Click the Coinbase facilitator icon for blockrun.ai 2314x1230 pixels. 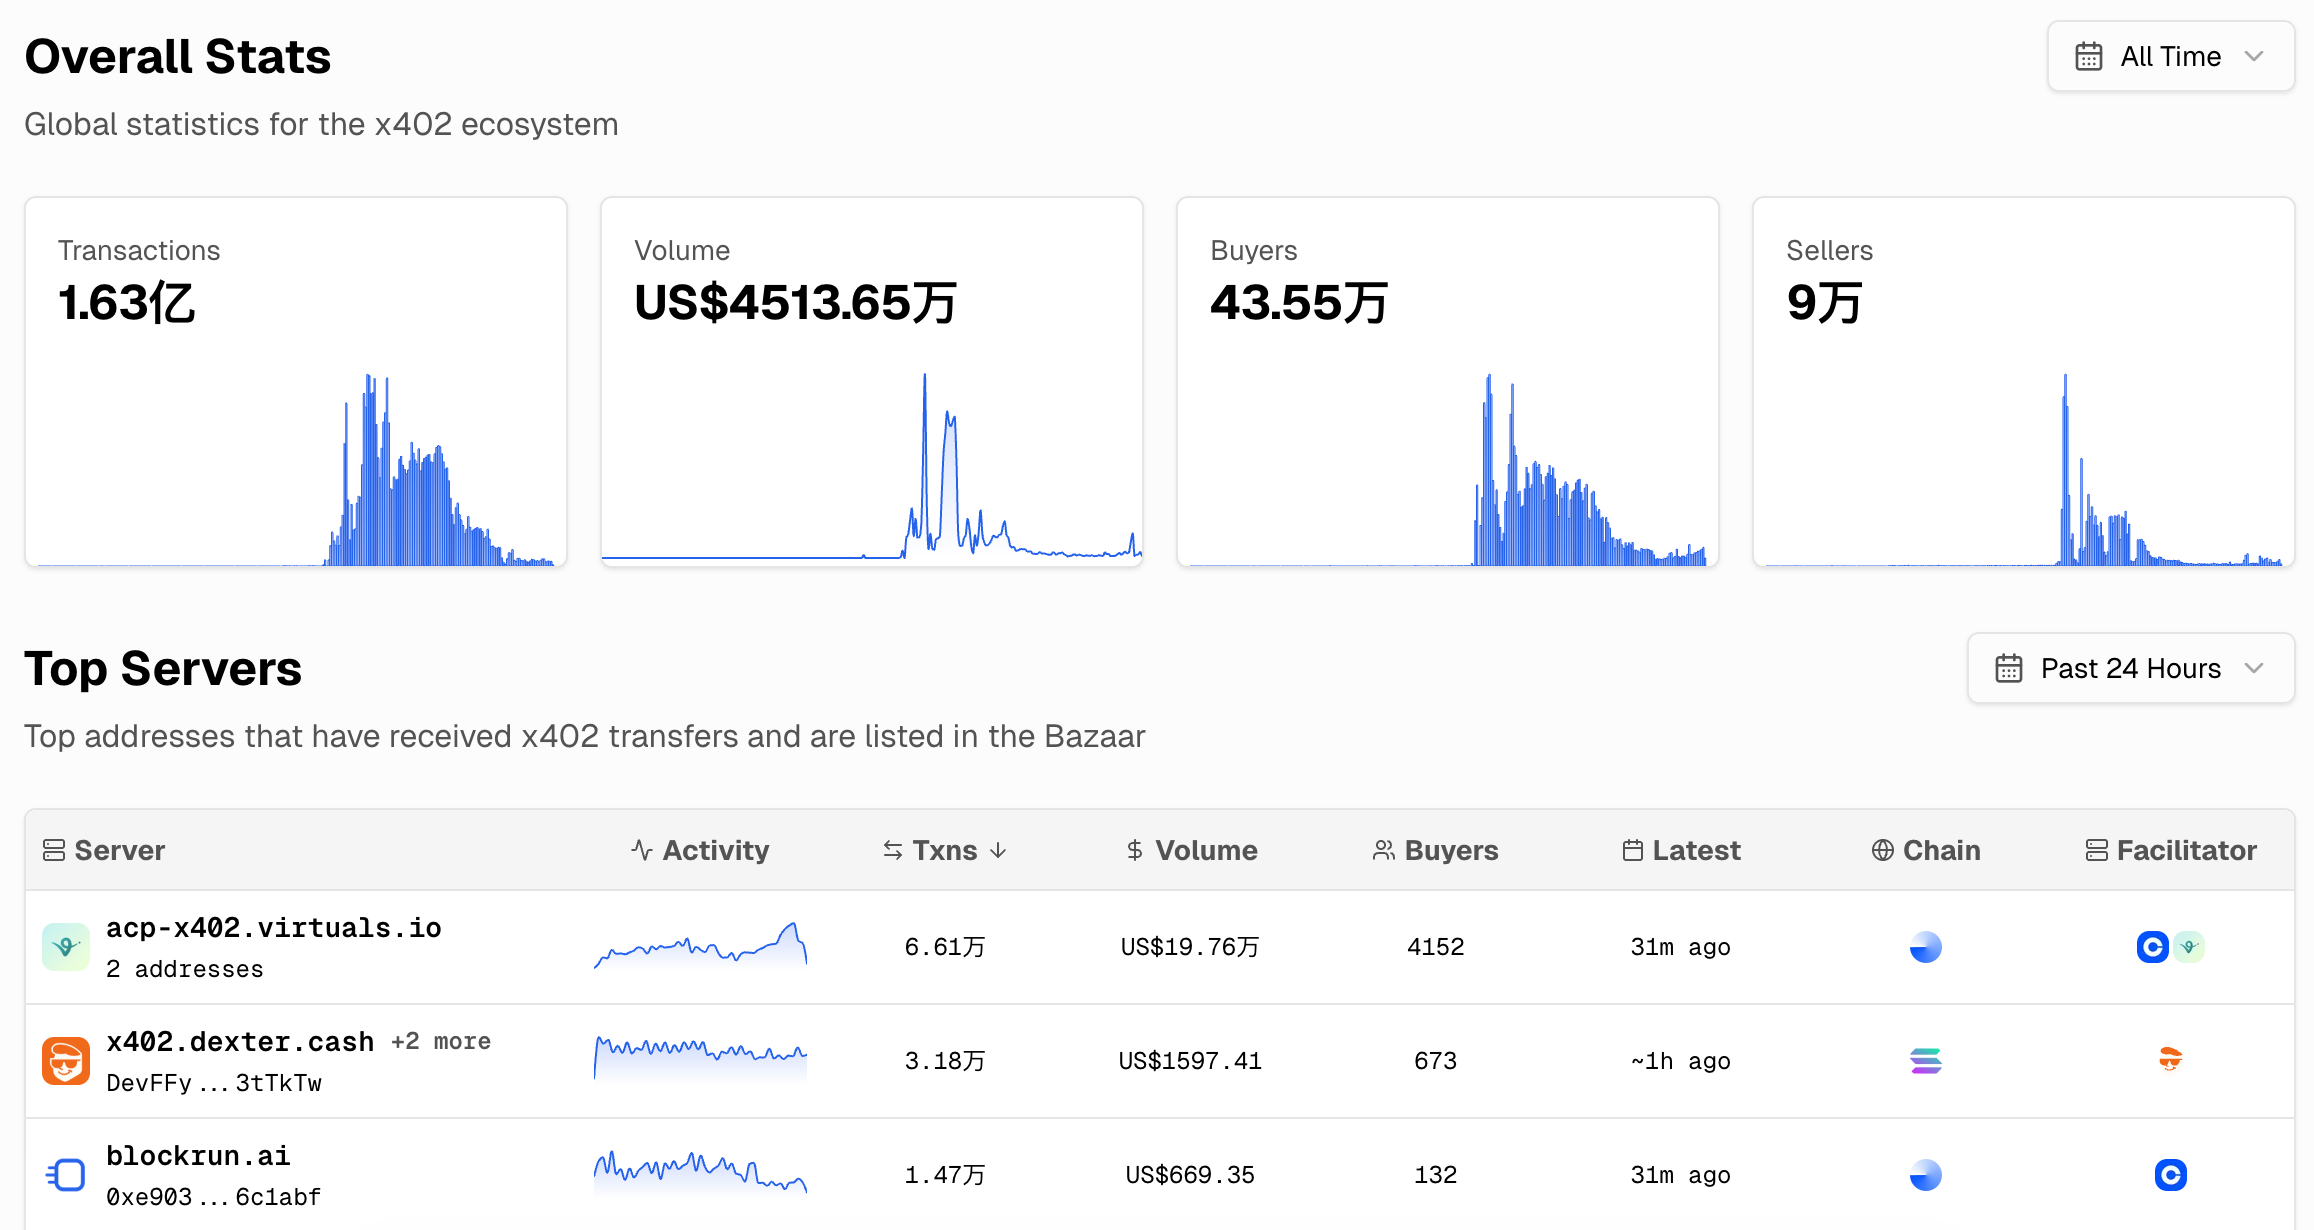tap(2170, 1174)
